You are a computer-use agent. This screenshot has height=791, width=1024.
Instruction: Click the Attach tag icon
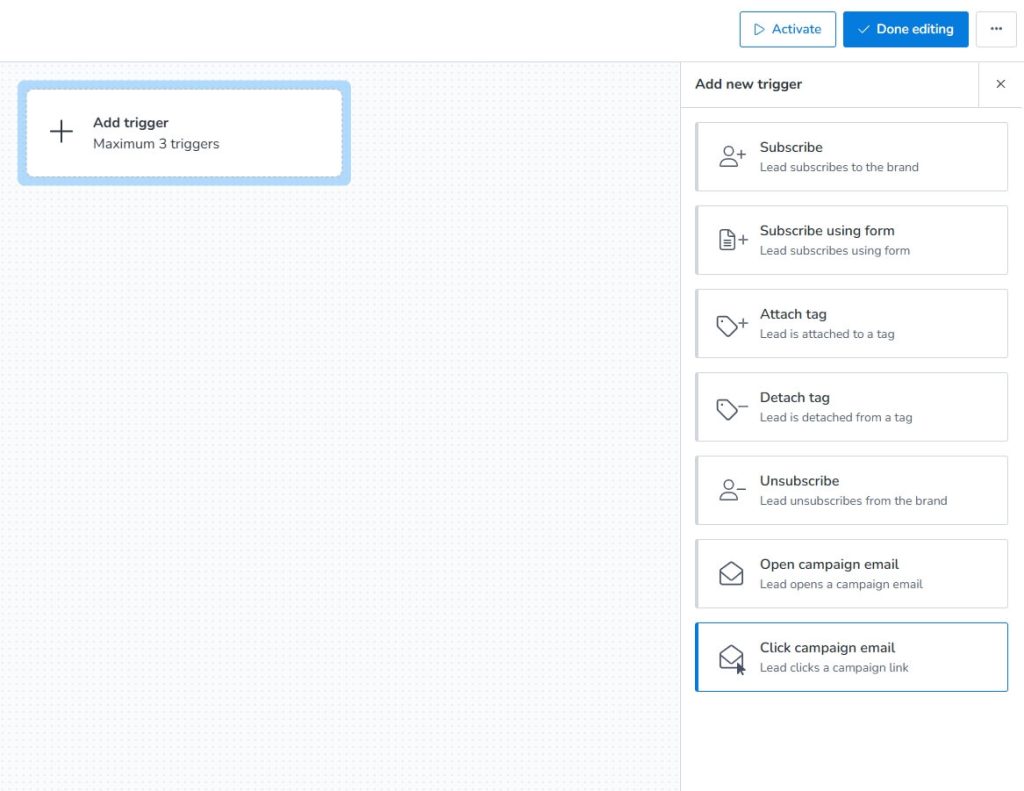[x=732, y=324]
